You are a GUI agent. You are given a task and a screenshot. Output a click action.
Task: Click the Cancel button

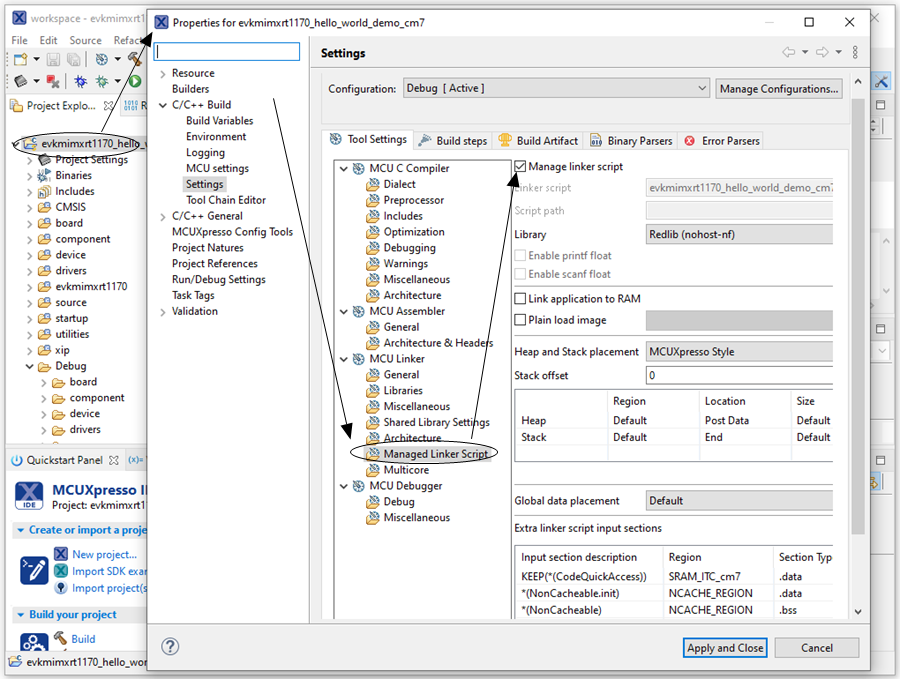(817, 647)
